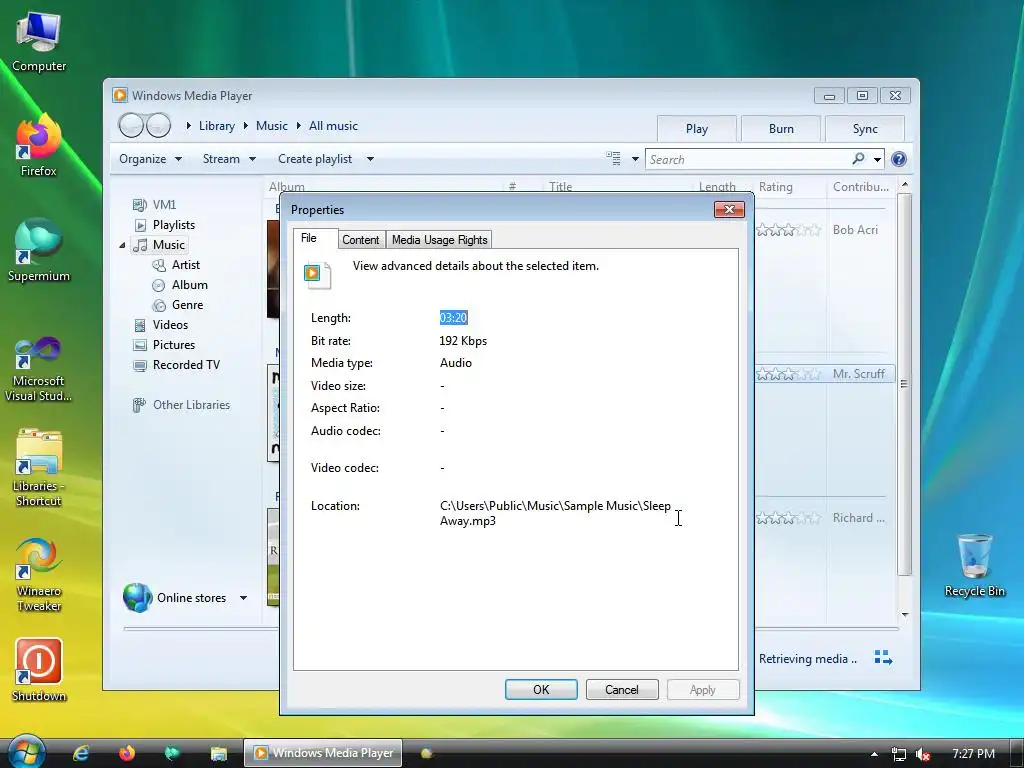Close the Properties dialog
This screenshot has width=1024, height=768.
729,209
